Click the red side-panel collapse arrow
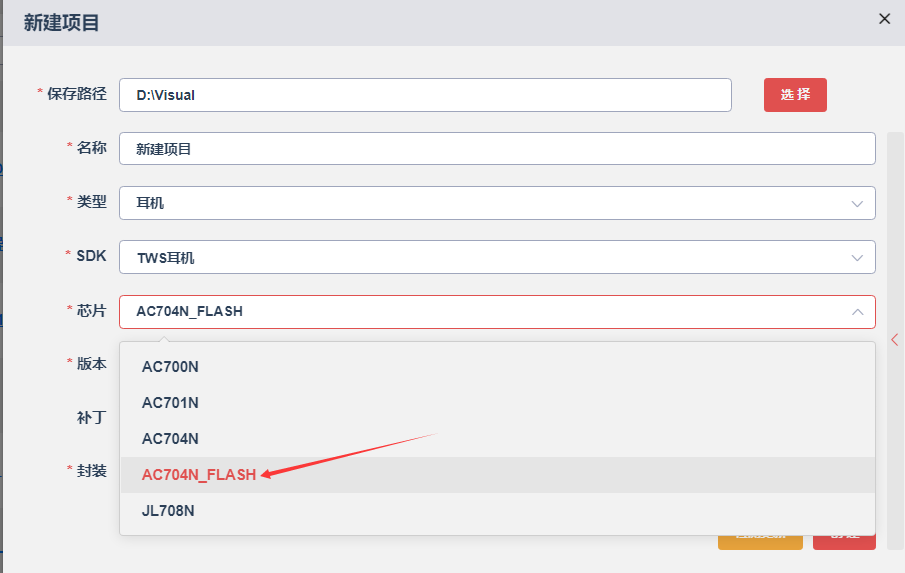 click(895, 340)
